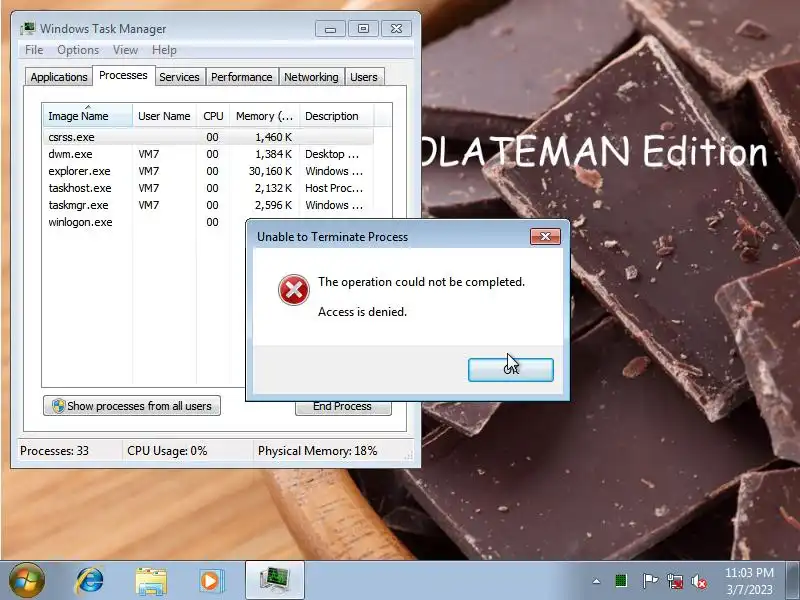Open the Options menu

point(78,50)
